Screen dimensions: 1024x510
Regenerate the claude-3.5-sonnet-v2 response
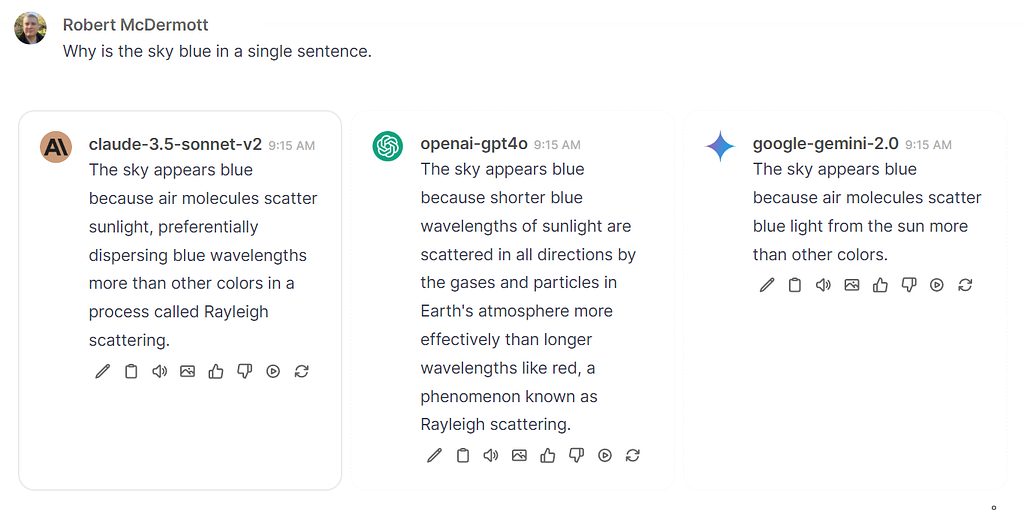coord(301,372)
